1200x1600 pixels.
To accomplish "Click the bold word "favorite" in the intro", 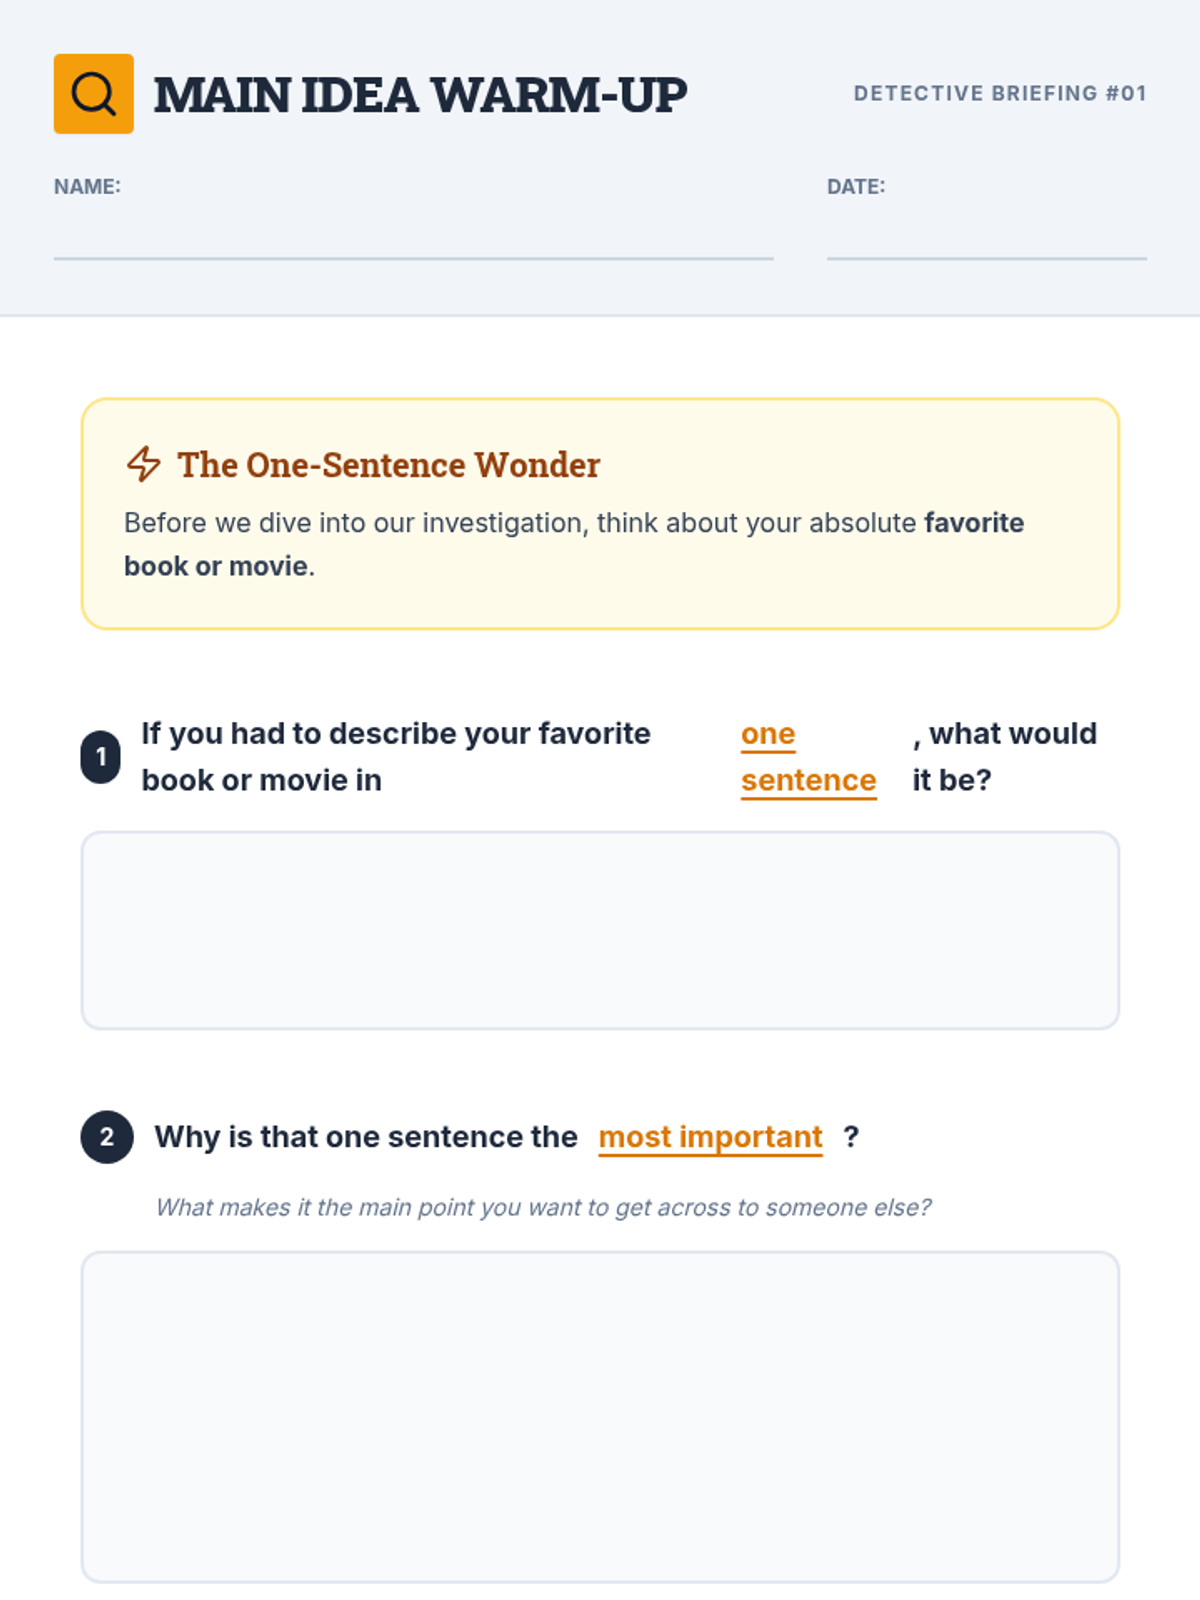I will click(x=973, y=523).
